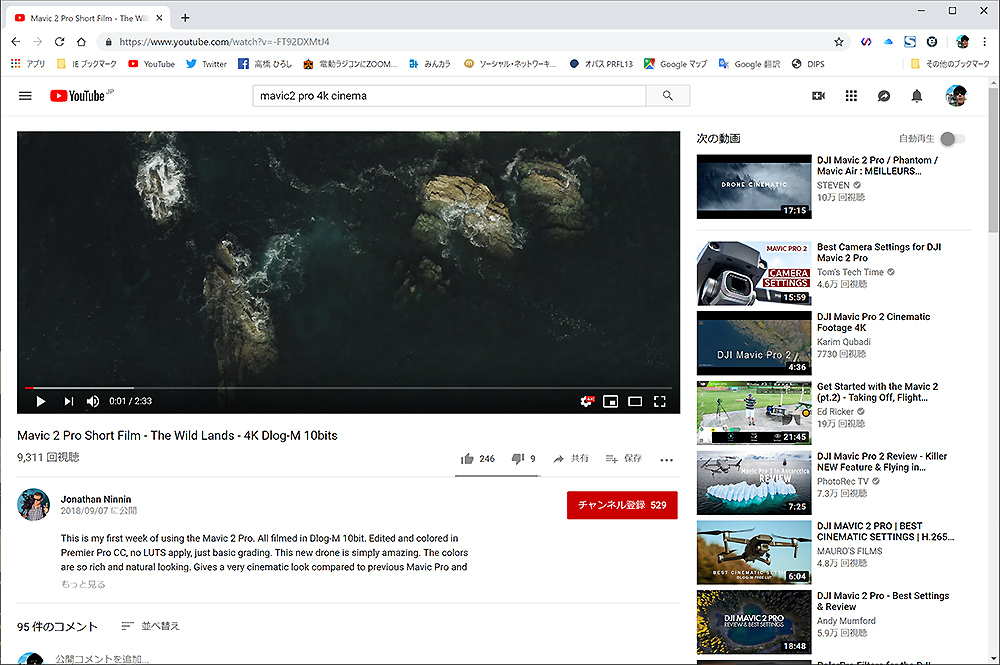This screenshot has width=1000, height=665.
Task: Open the YouTube apps grid icon
Action: (x=851, y=95)
